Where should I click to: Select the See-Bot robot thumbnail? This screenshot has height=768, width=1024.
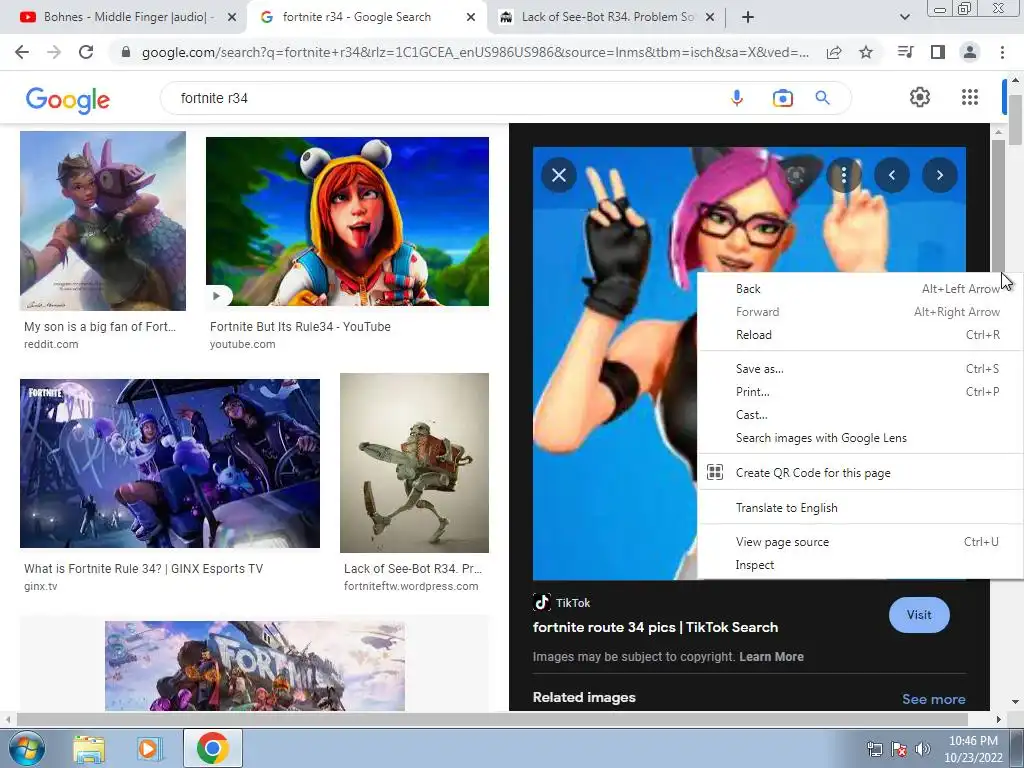pyautogui.click(x=415, y=463)
